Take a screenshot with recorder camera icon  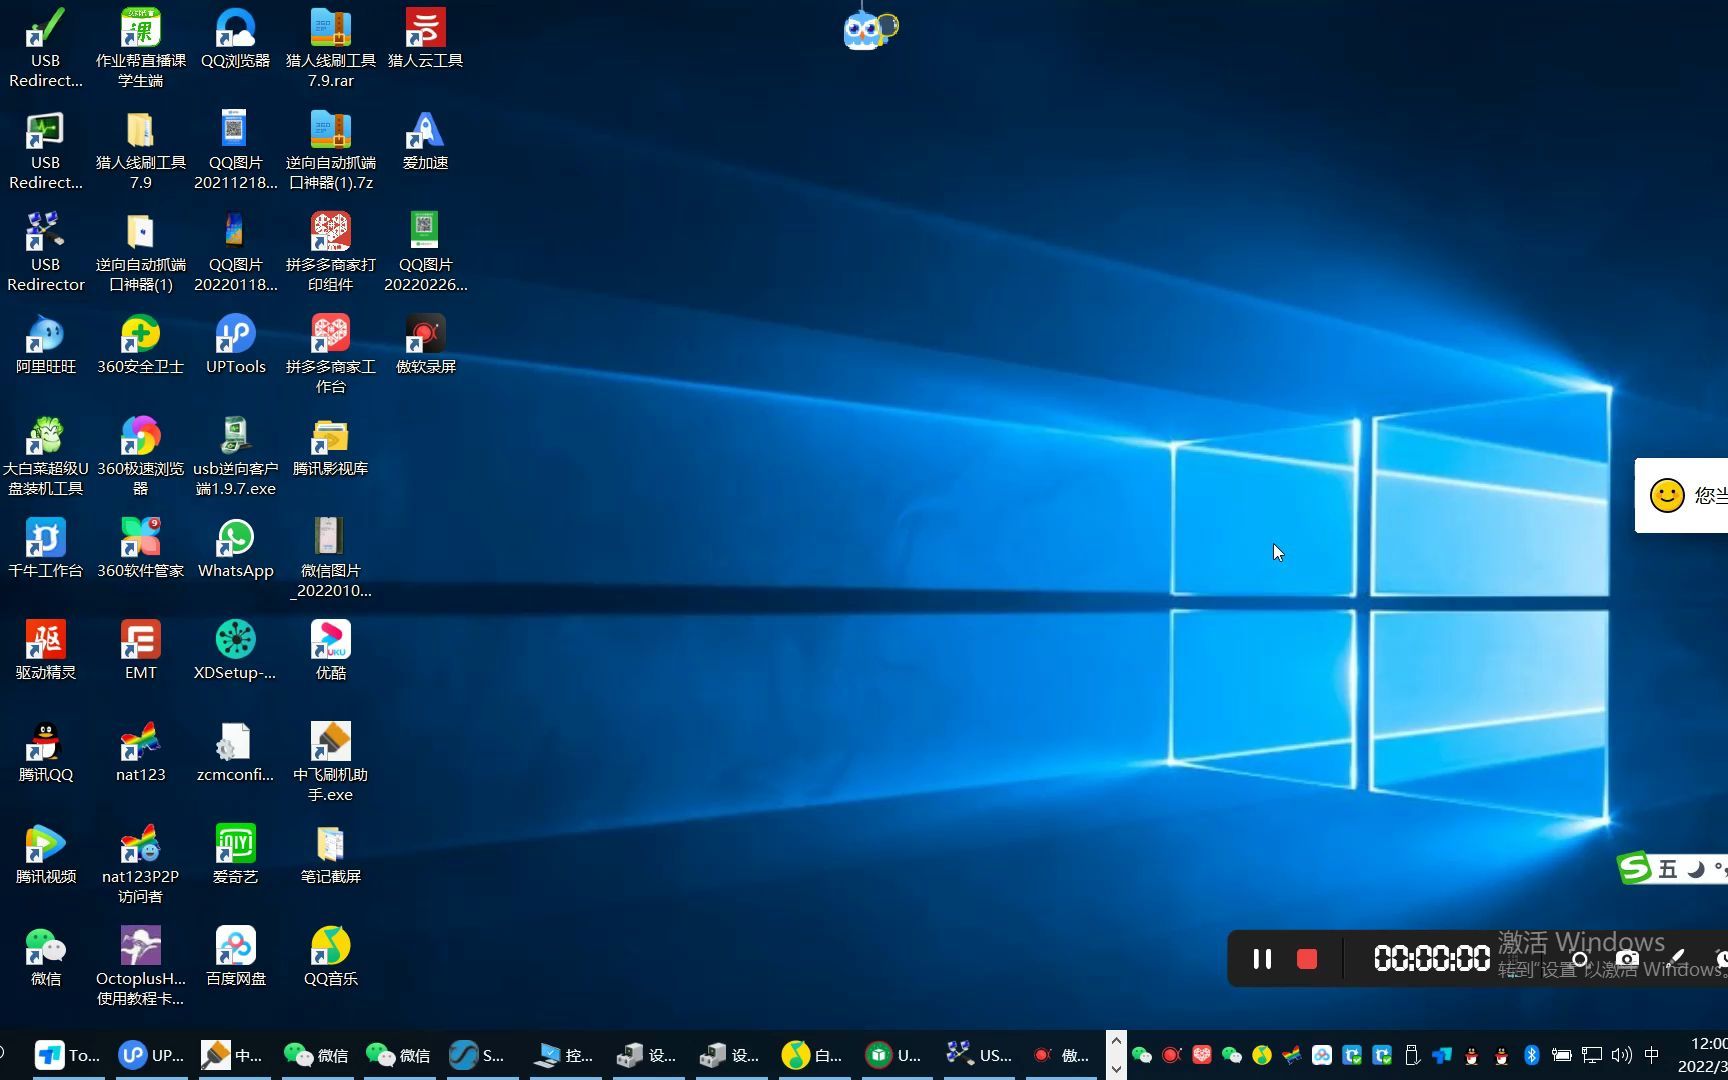tap(1627, 959)
